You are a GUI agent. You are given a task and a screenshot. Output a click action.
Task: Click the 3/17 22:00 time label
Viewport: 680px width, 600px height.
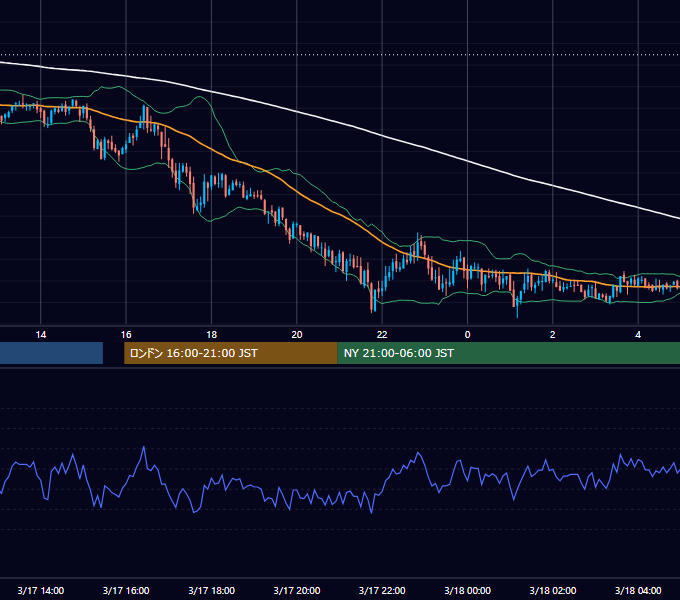[x=382, y=590]
